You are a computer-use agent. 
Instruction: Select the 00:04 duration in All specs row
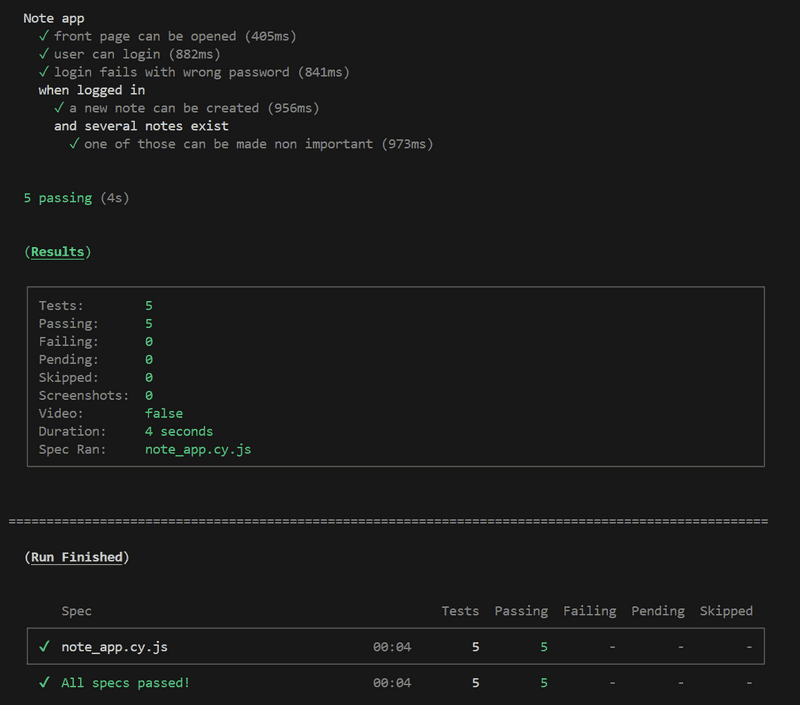[x=392, y=683]
